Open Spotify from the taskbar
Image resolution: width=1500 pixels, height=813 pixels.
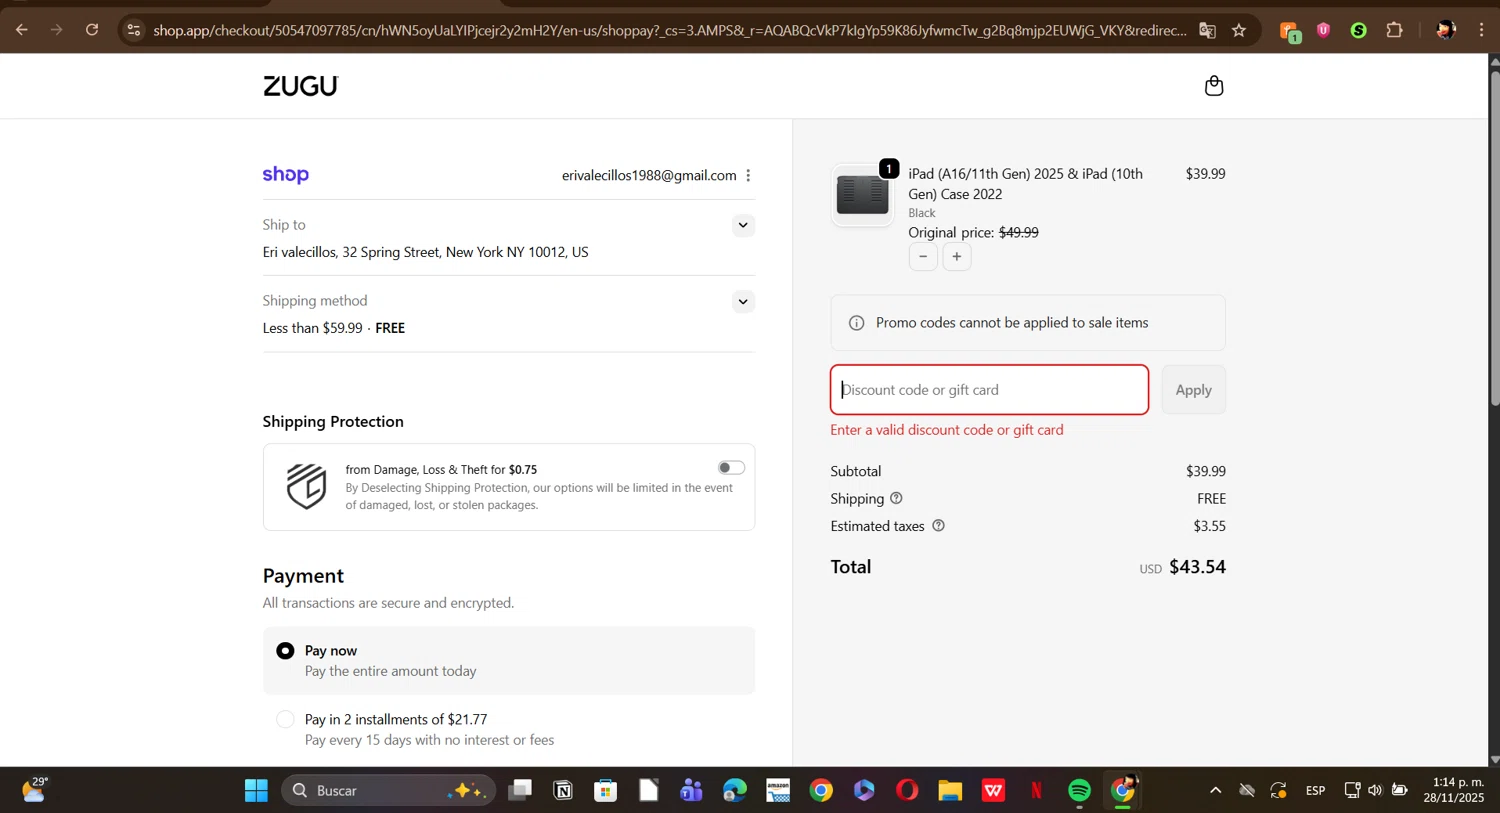[1079, 791]
